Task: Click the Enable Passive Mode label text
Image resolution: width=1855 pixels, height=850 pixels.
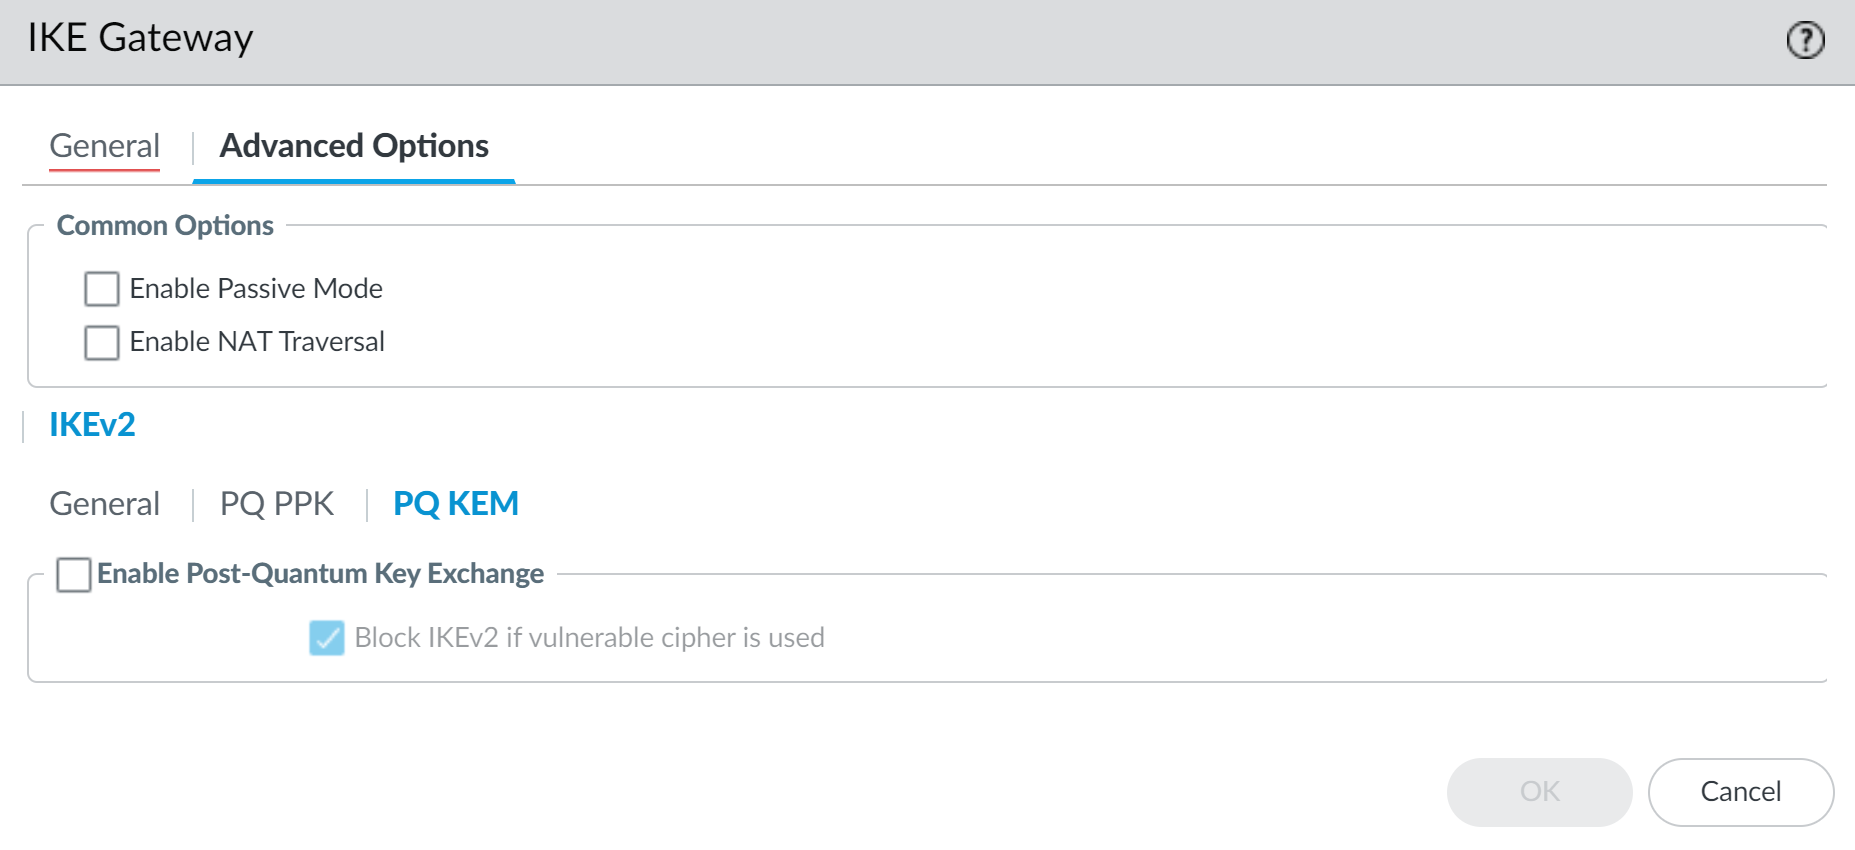Action: tap(256, 289)
